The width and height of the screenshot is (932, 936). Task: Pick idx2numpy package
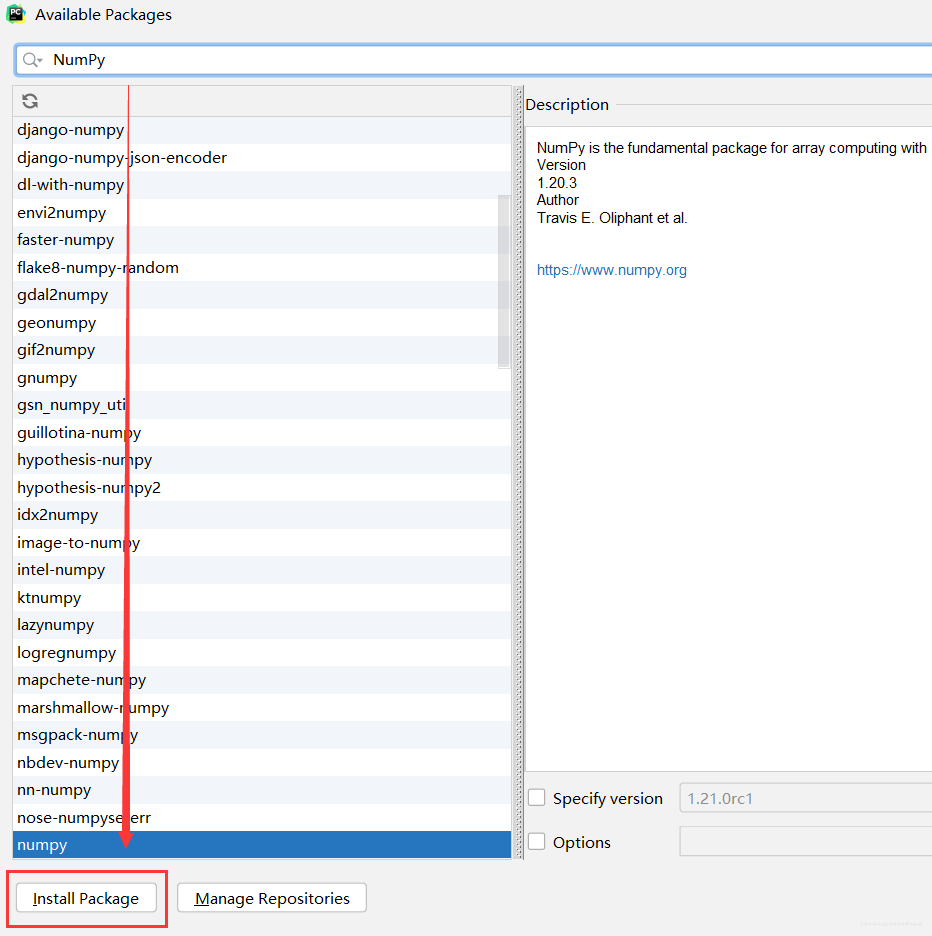262,515
